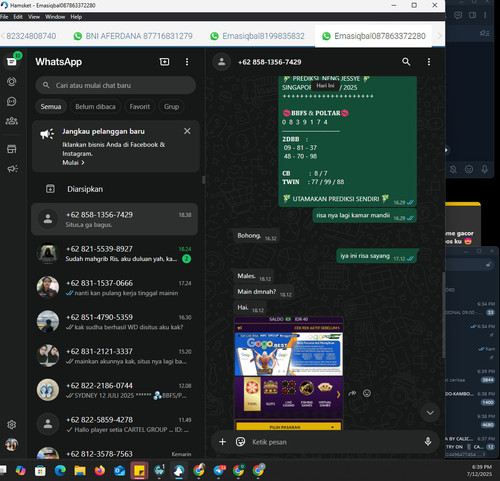Jump to latest message with down chevron

click(x=430, y=413)
